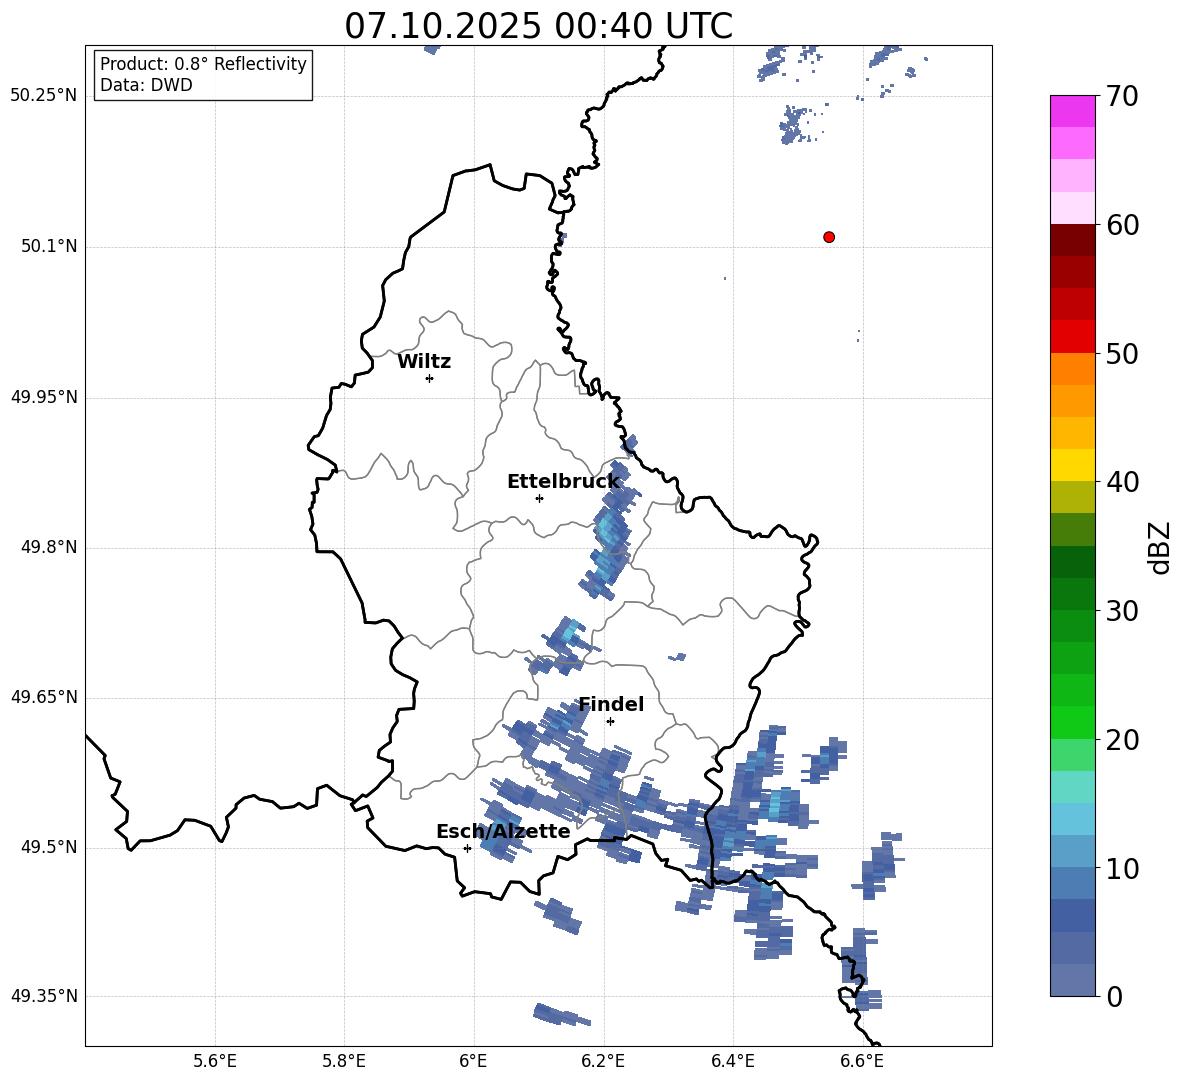Pick the yellow swatch above 40 dBZ
The height and width of the screenshot is (1081, 1184).
[1072, 466]
